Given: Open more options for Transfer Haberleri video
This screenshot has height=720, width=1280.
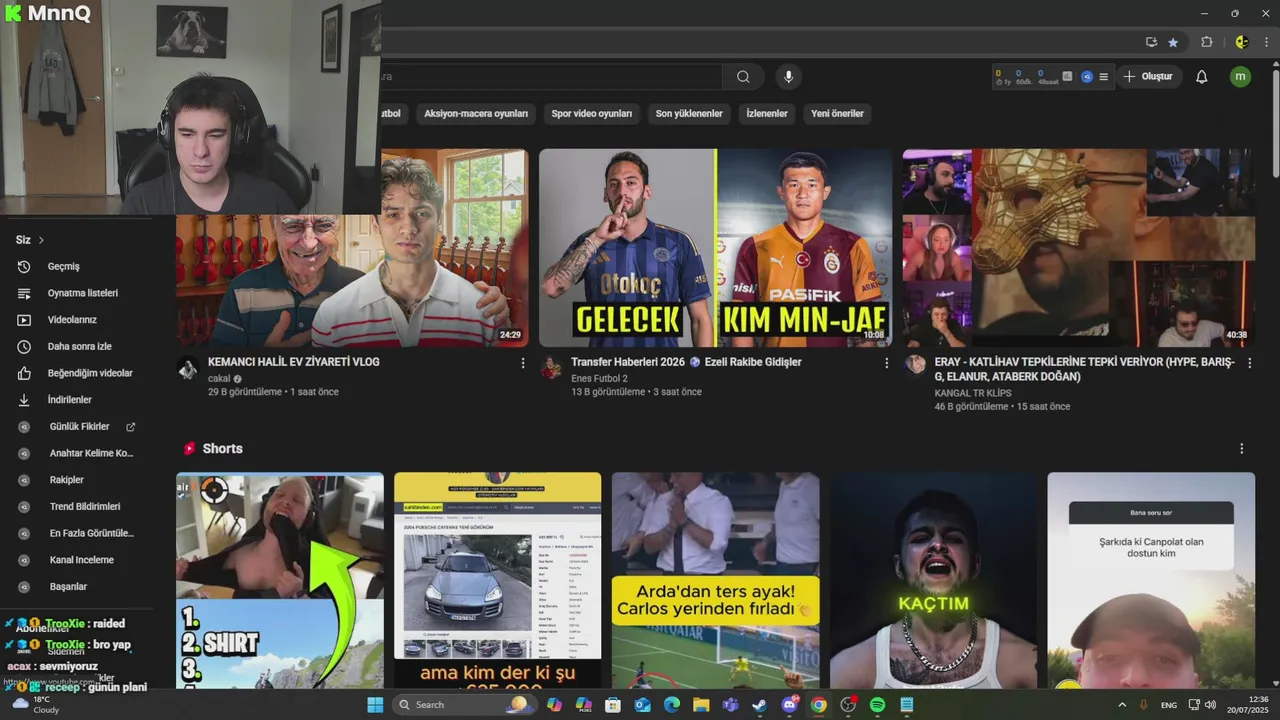Looking at the screenshot, I should point(886,363).
